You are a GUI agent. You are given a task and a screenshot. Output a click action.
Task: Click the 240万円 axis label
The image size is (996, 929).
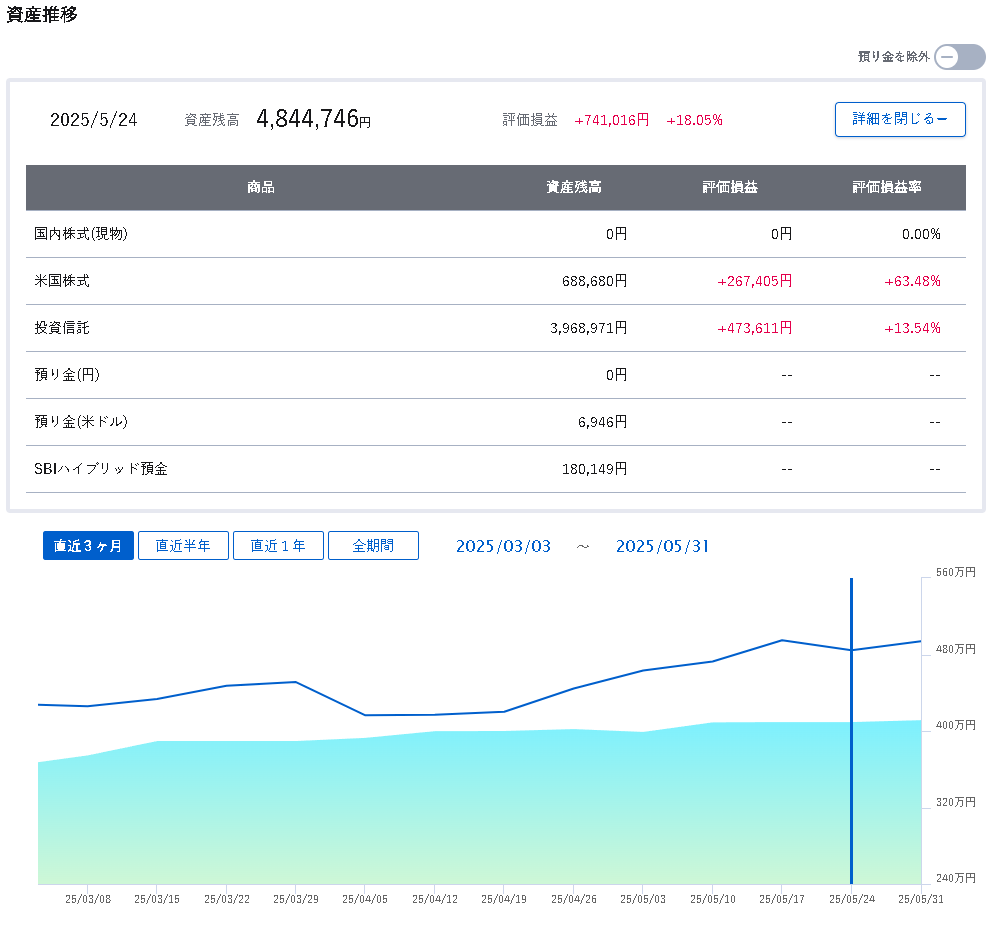[955, 878]
